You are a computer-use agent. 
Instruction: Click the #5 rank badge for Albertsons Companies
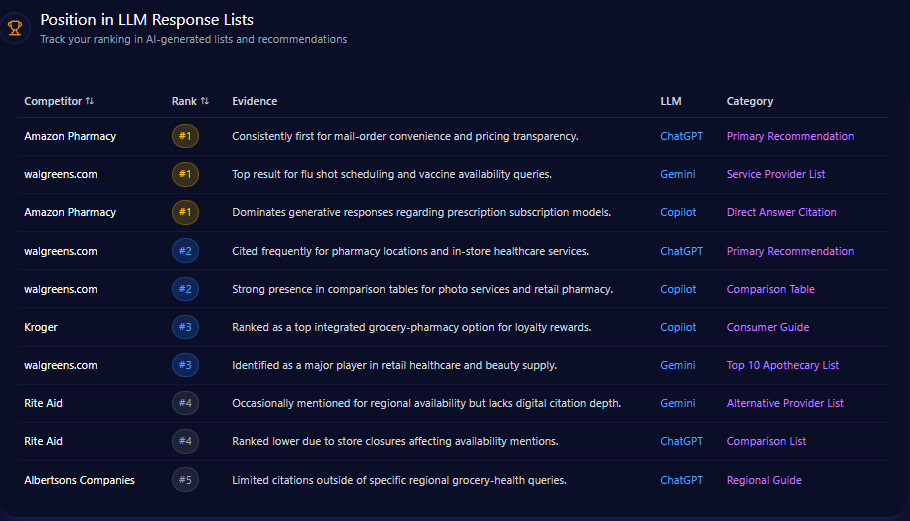click(185, 480)
